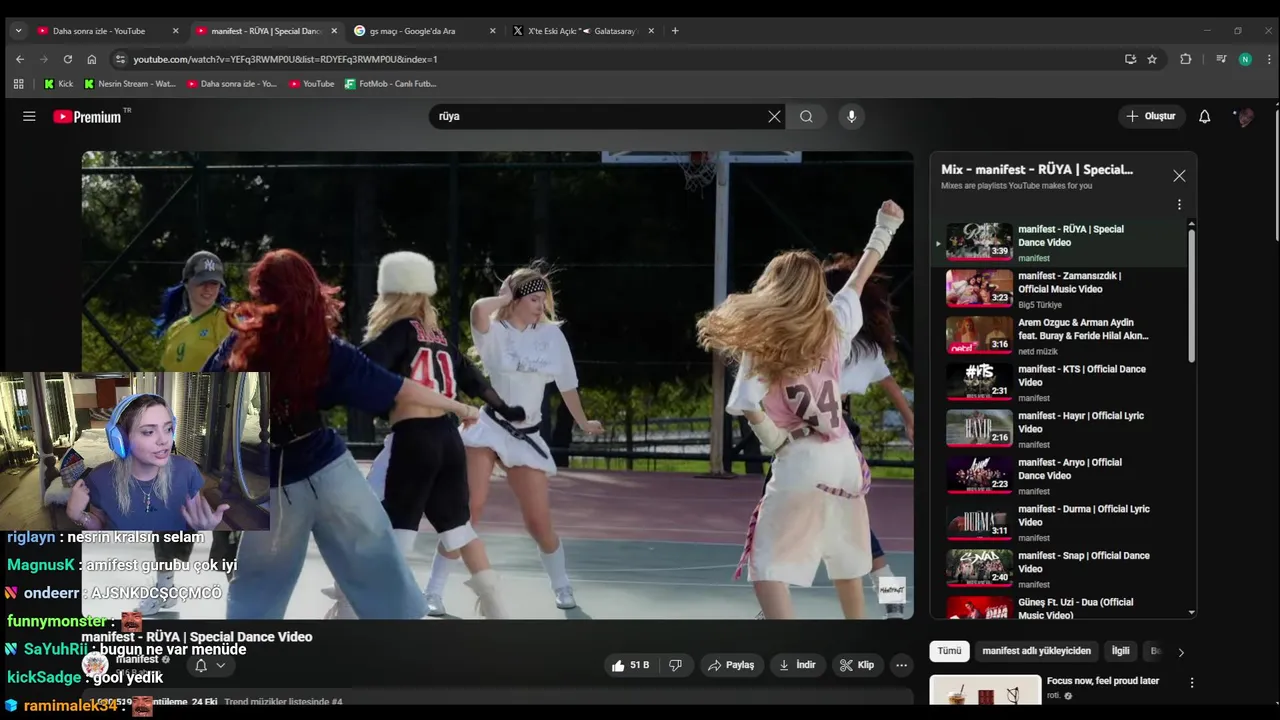Open the Daha sonra izle bookmark
The width and height of the screenshot is (1280, 720).
tap(232, 84)
